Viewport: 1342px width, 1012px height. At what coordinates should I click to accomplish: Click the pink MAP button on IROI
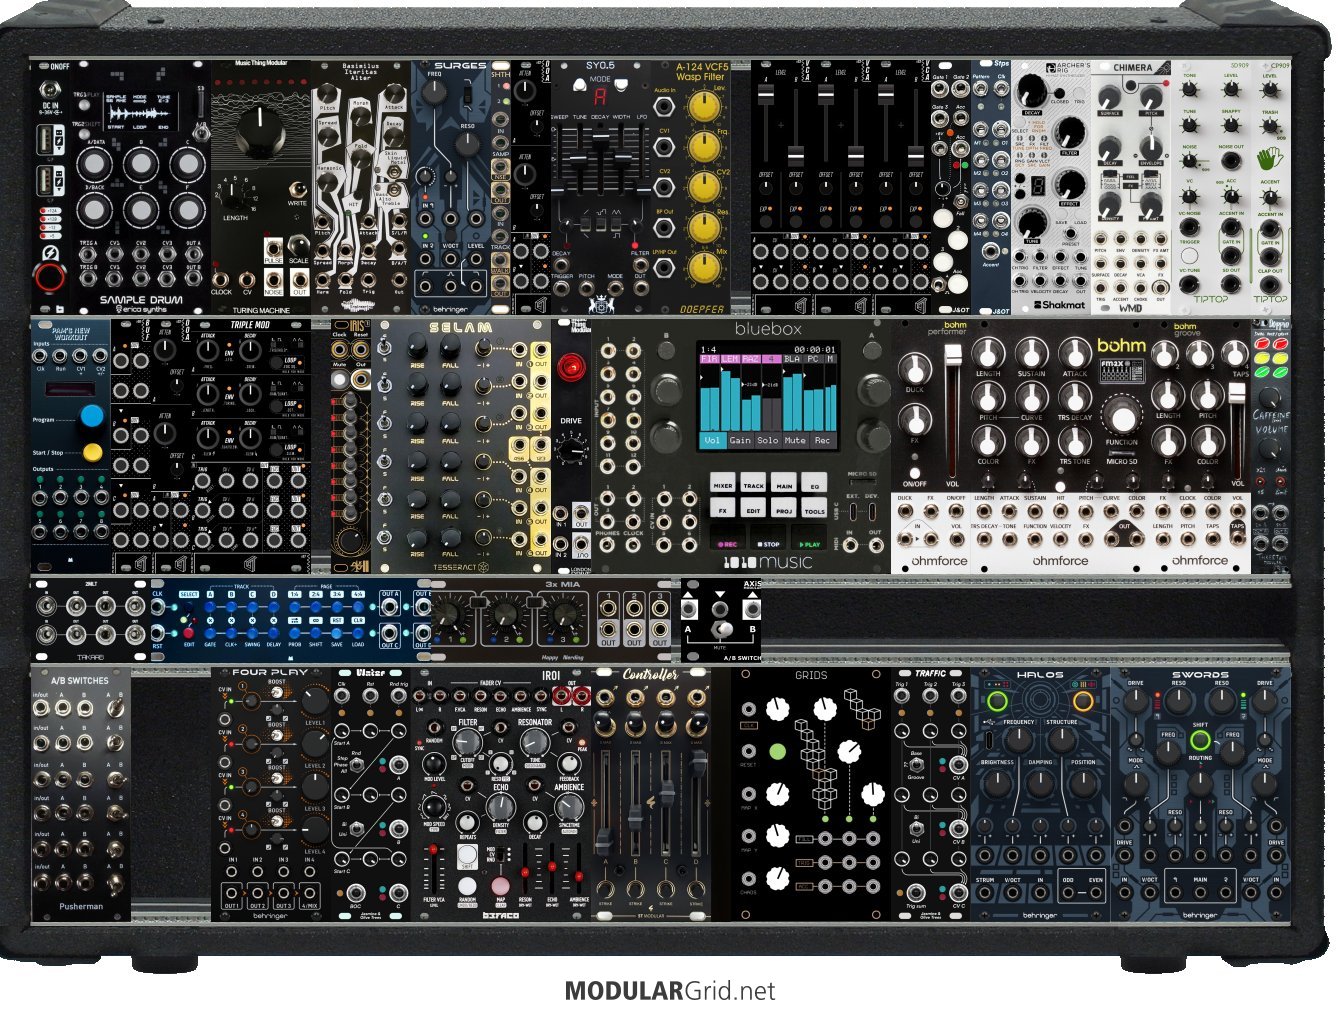pos(499,886)
